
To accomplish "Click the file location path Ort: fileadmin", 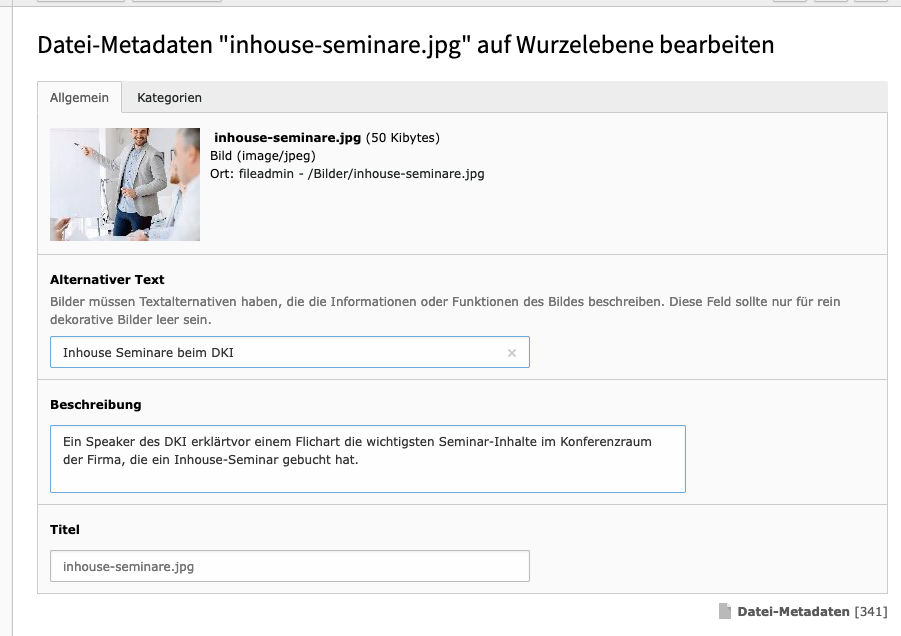I will [x=347, y=173].
